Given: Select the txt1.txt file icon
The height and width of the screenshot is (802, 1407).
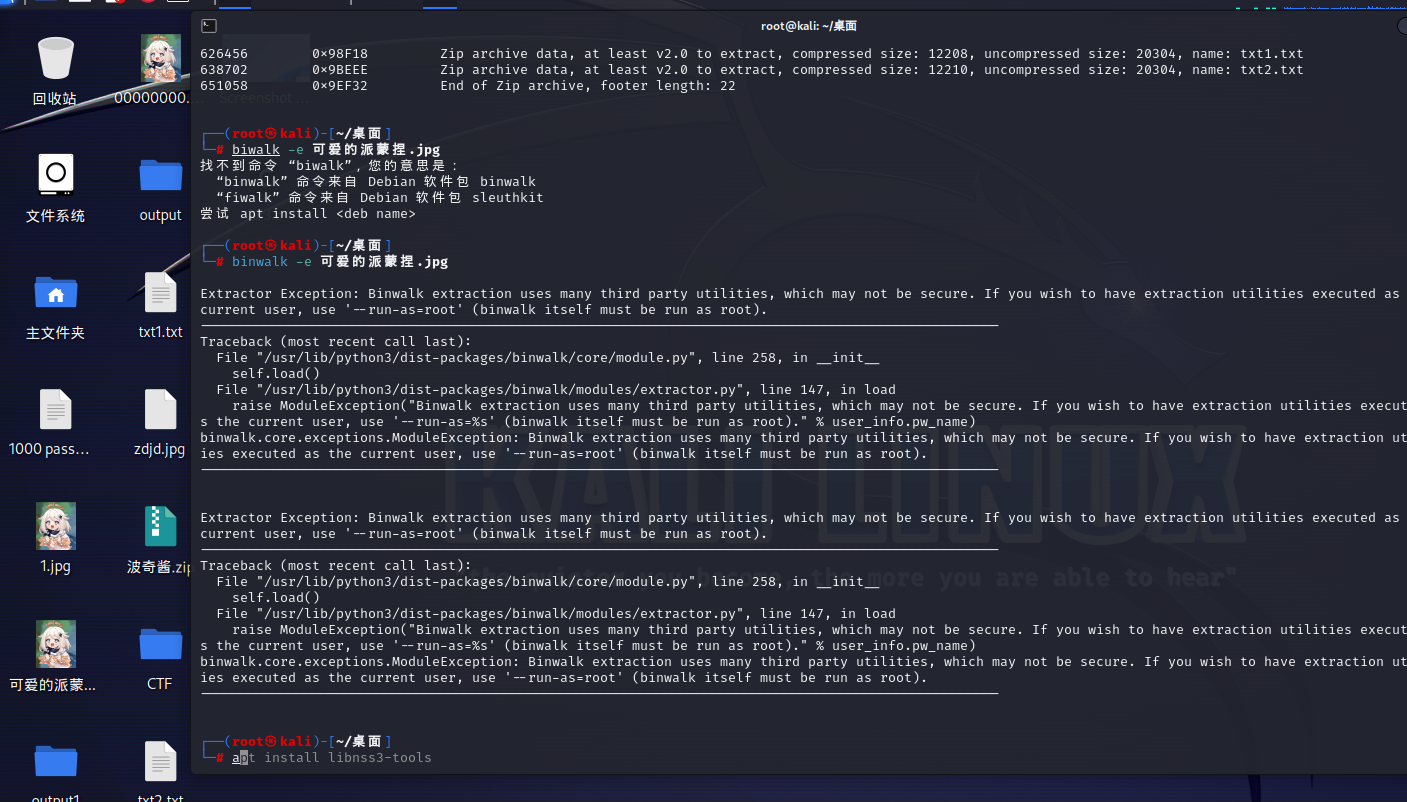Looking at the screenshot, I should tap(160, 292).
